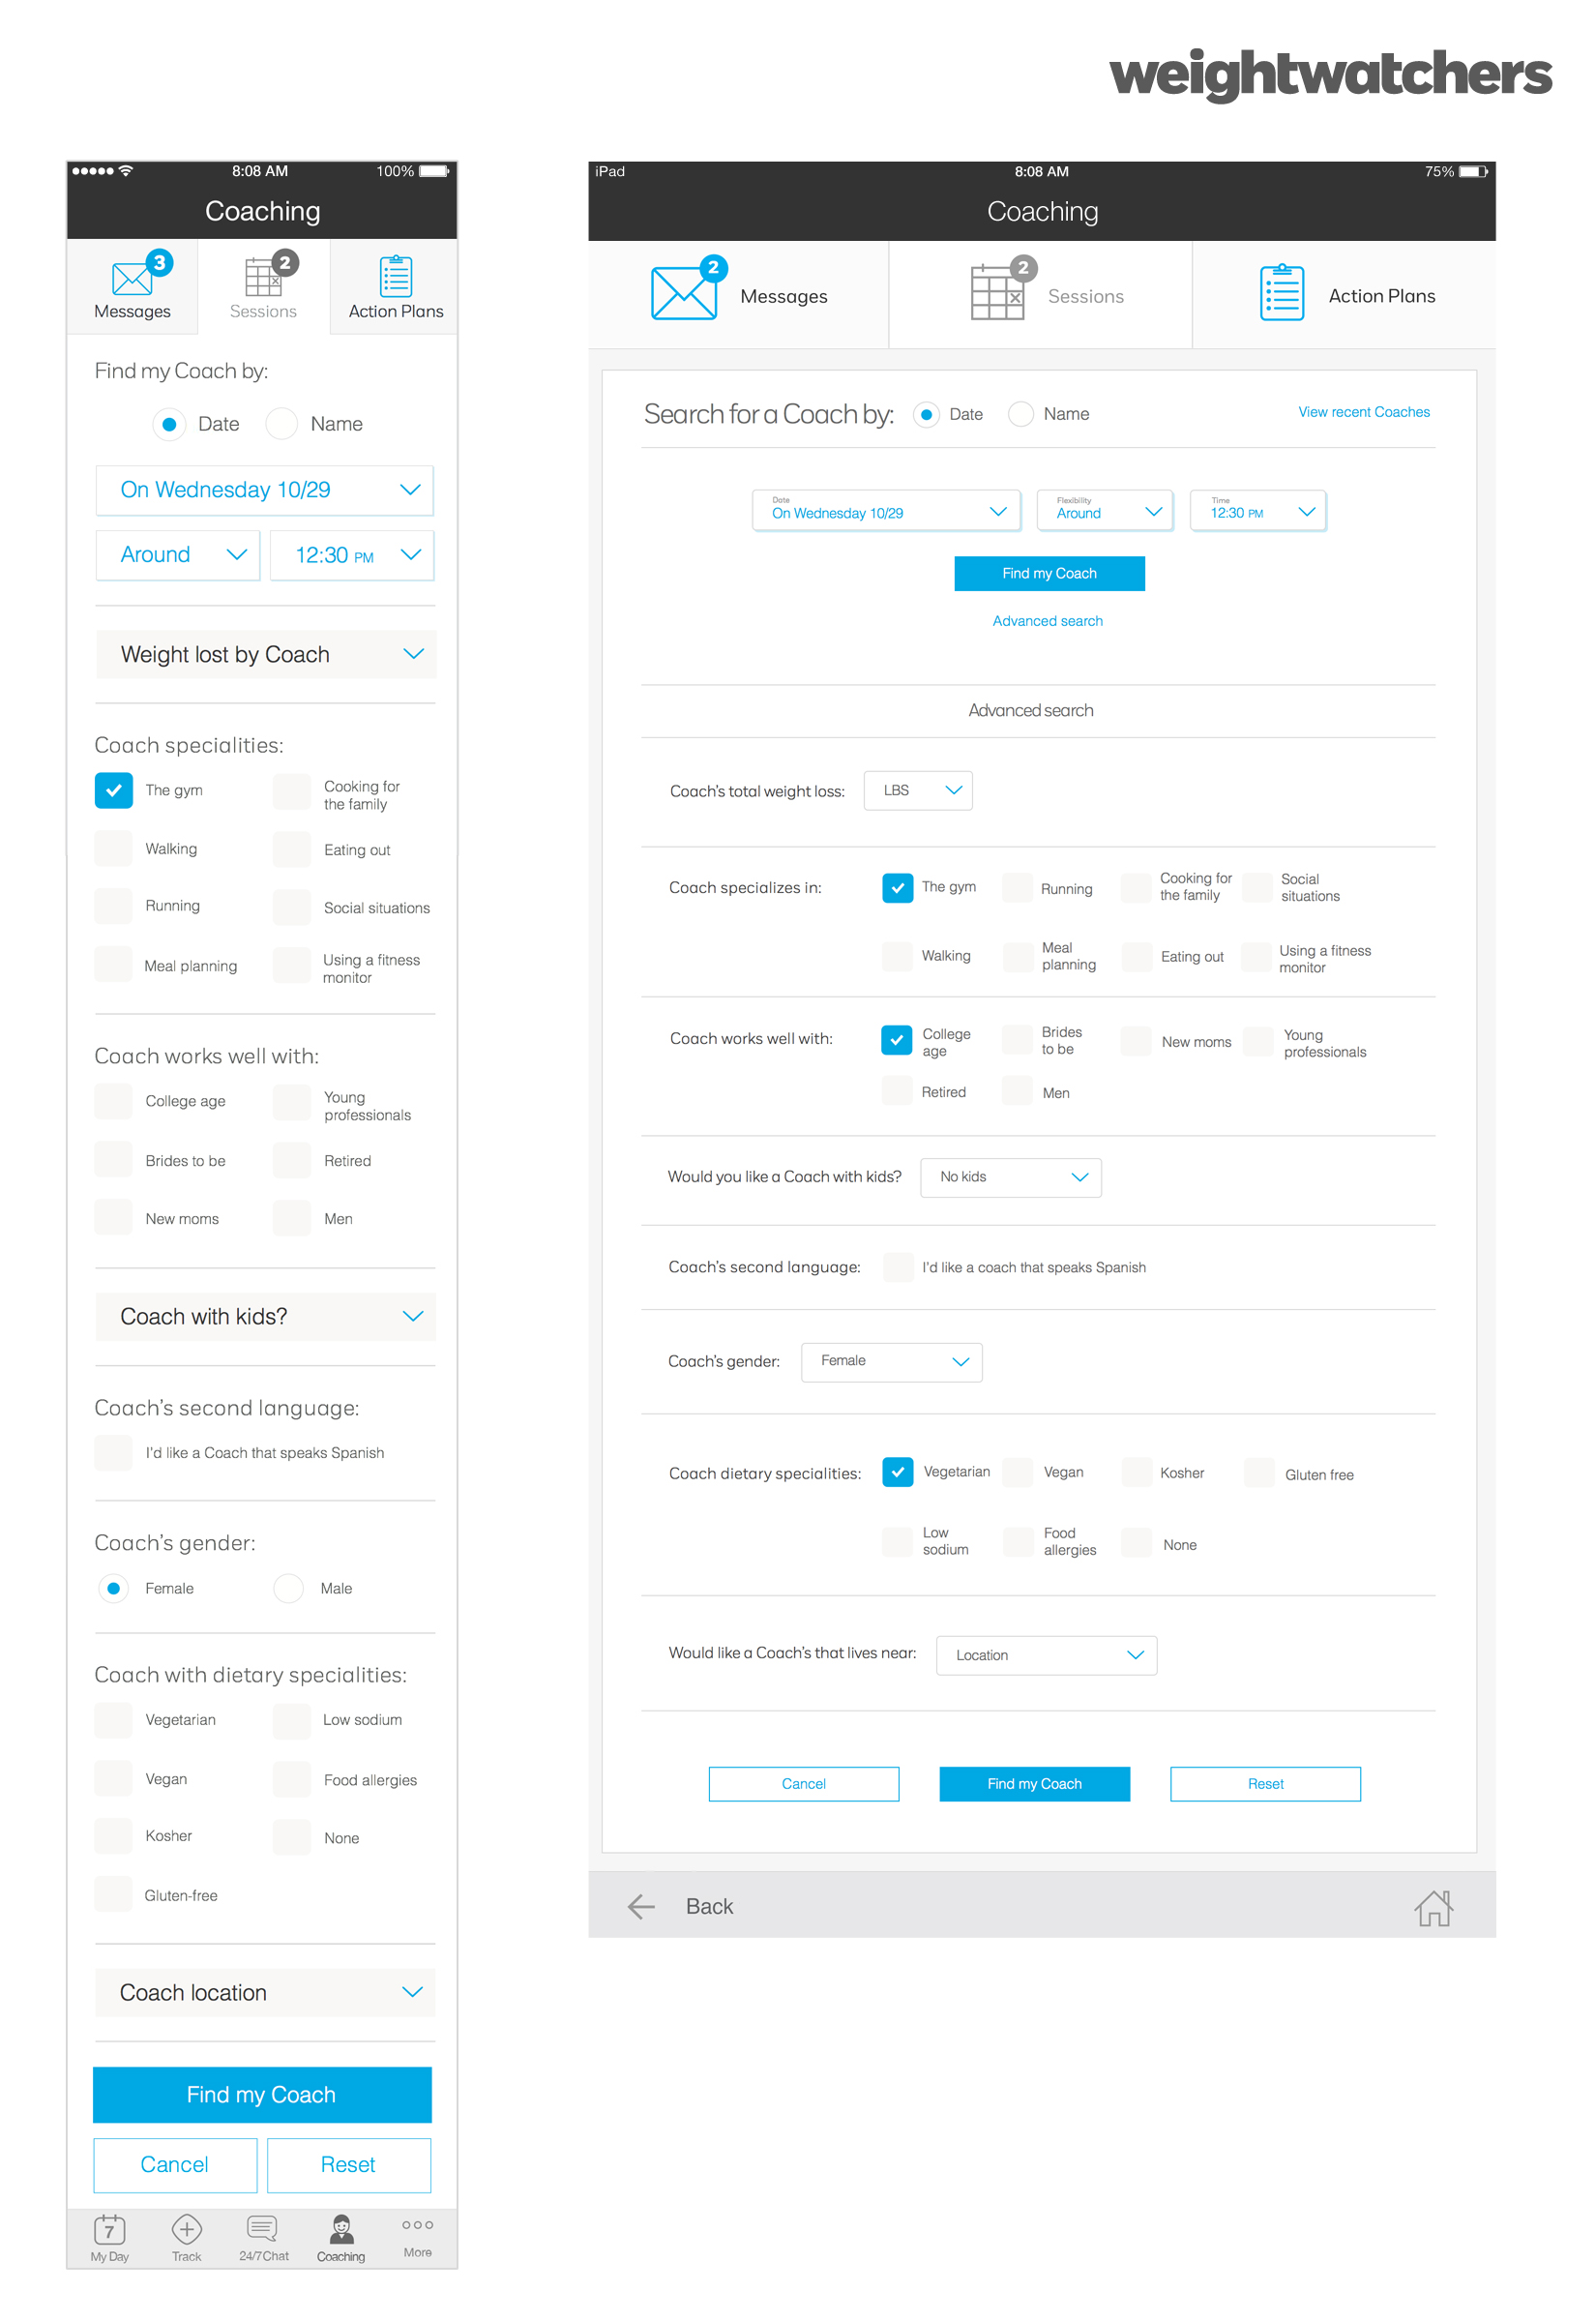Open More dots icon in bottom bar

[x=417, y=2225]
